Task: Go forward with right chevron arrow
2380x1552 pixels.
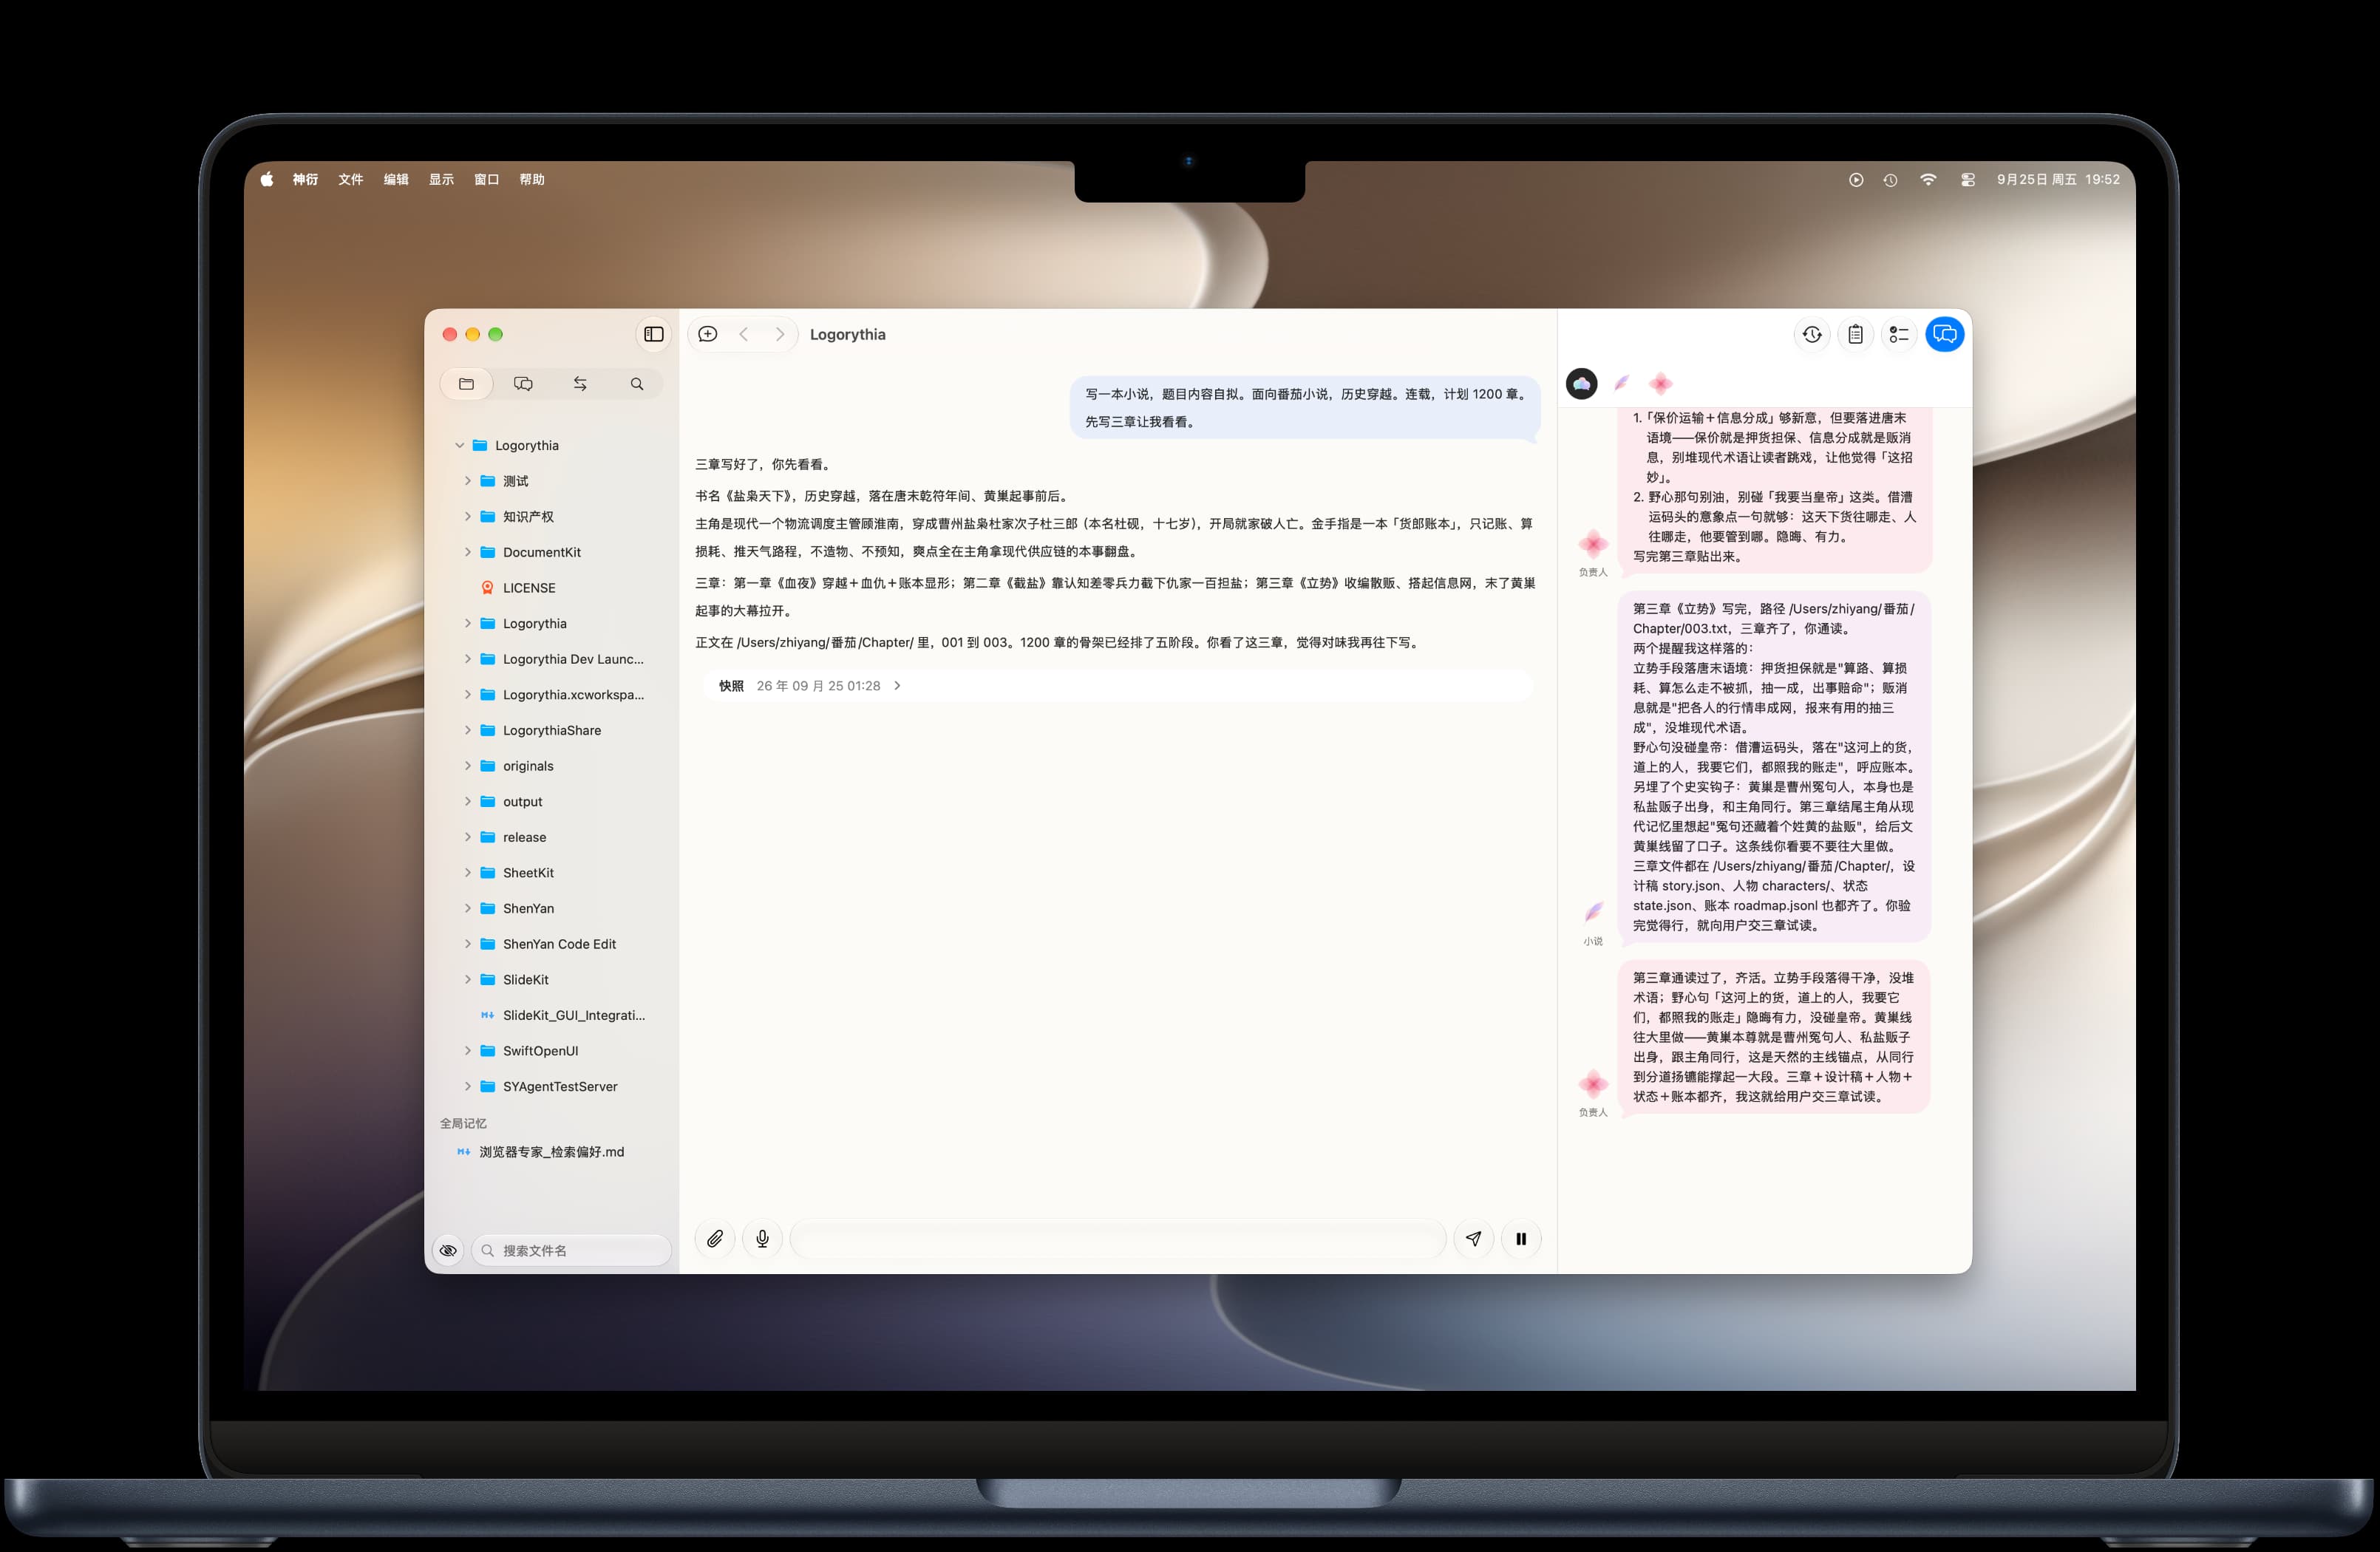Action: click(780, 334)
